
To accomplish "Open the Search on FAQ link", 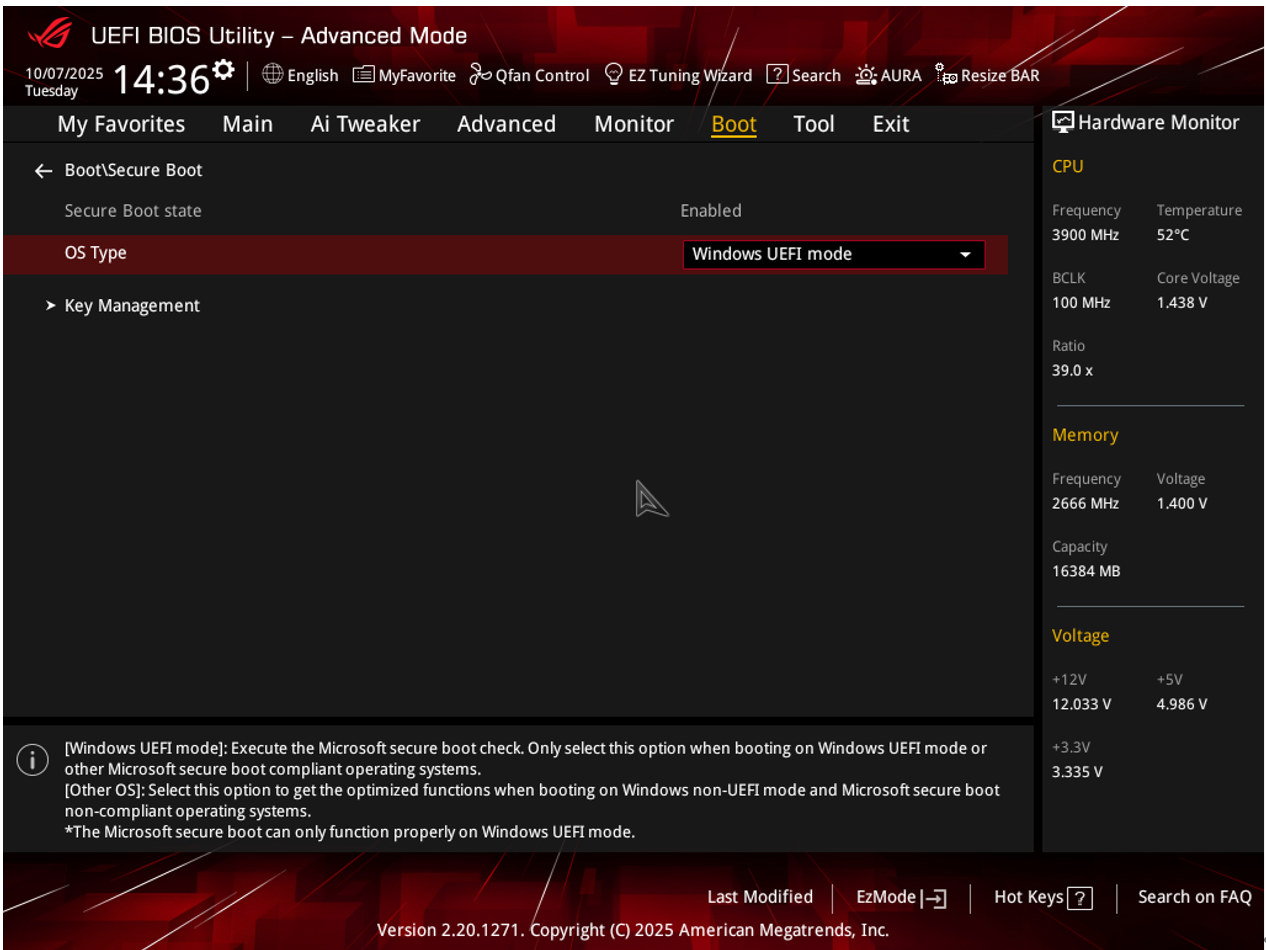I will point(1194,897).
